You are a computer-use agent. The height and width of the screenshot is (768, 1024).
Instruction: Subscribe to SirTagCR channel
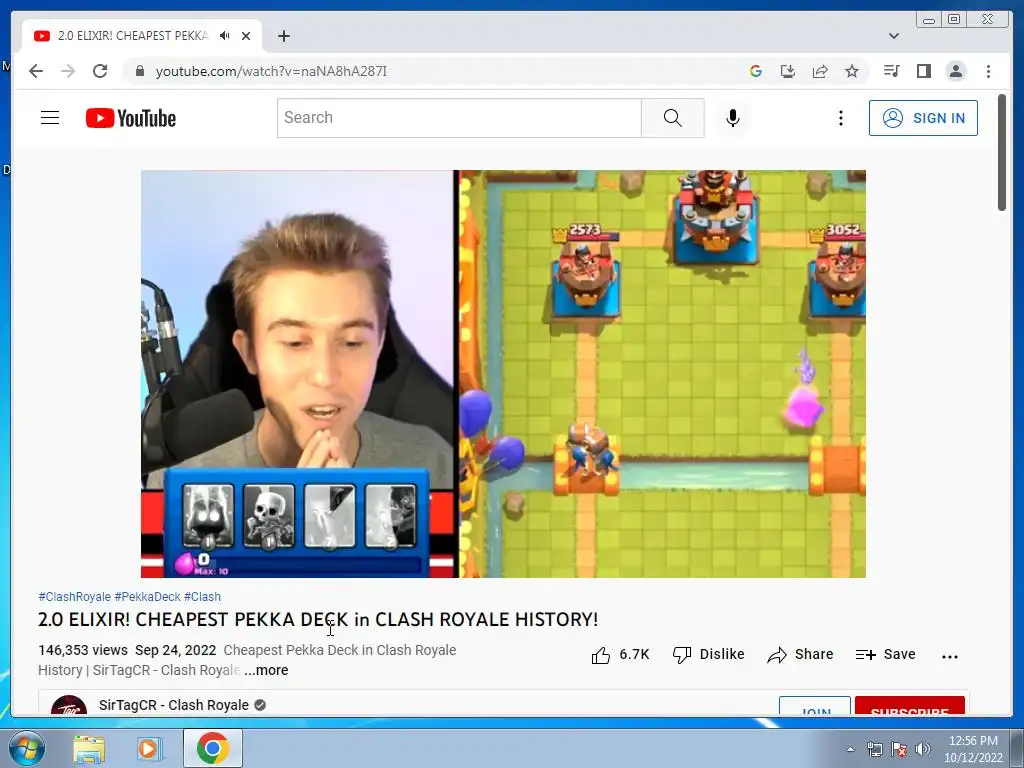click(x=910, y=707)
